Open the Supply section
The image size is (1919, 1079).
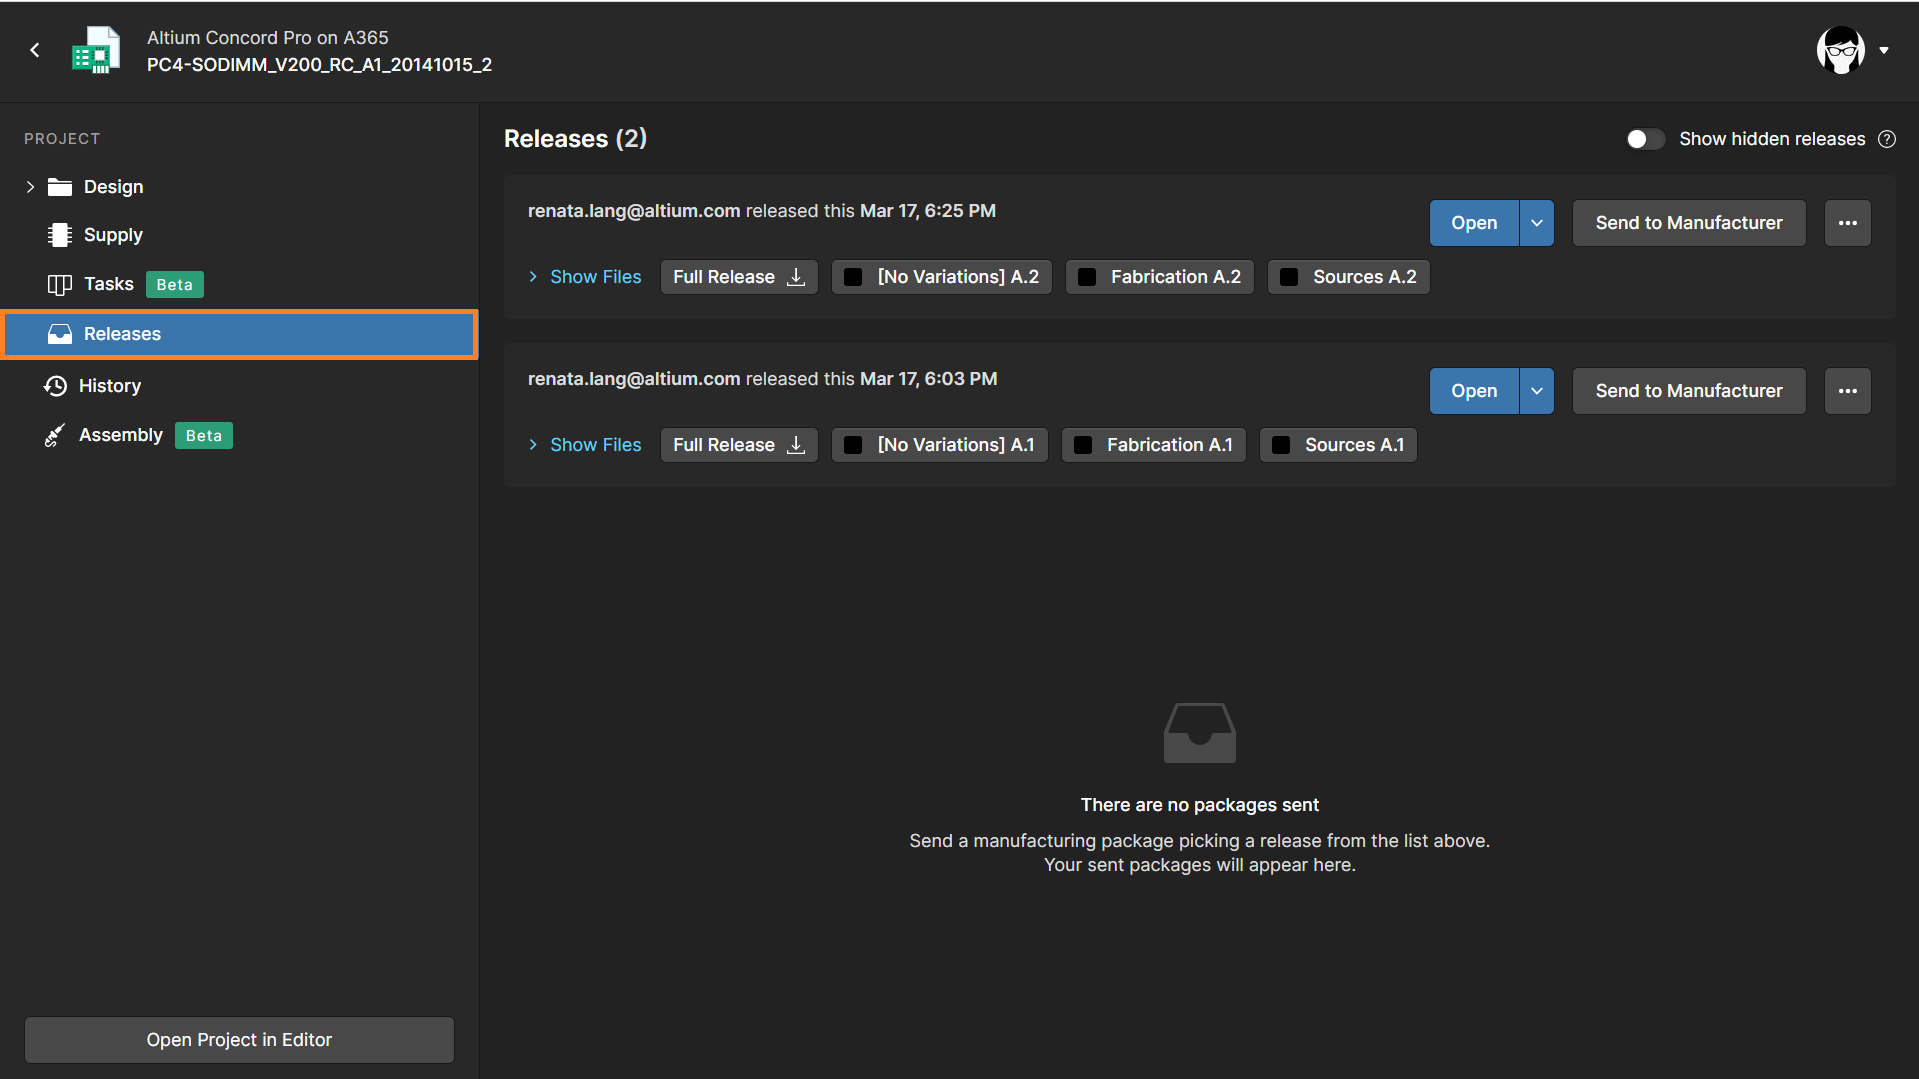(113, 235)
